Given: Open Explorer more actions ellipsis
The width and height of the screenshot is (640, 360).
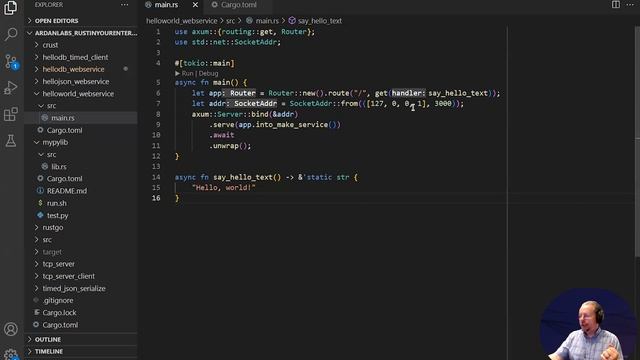Looking at the screenshot, I should (x=124, y=5).
